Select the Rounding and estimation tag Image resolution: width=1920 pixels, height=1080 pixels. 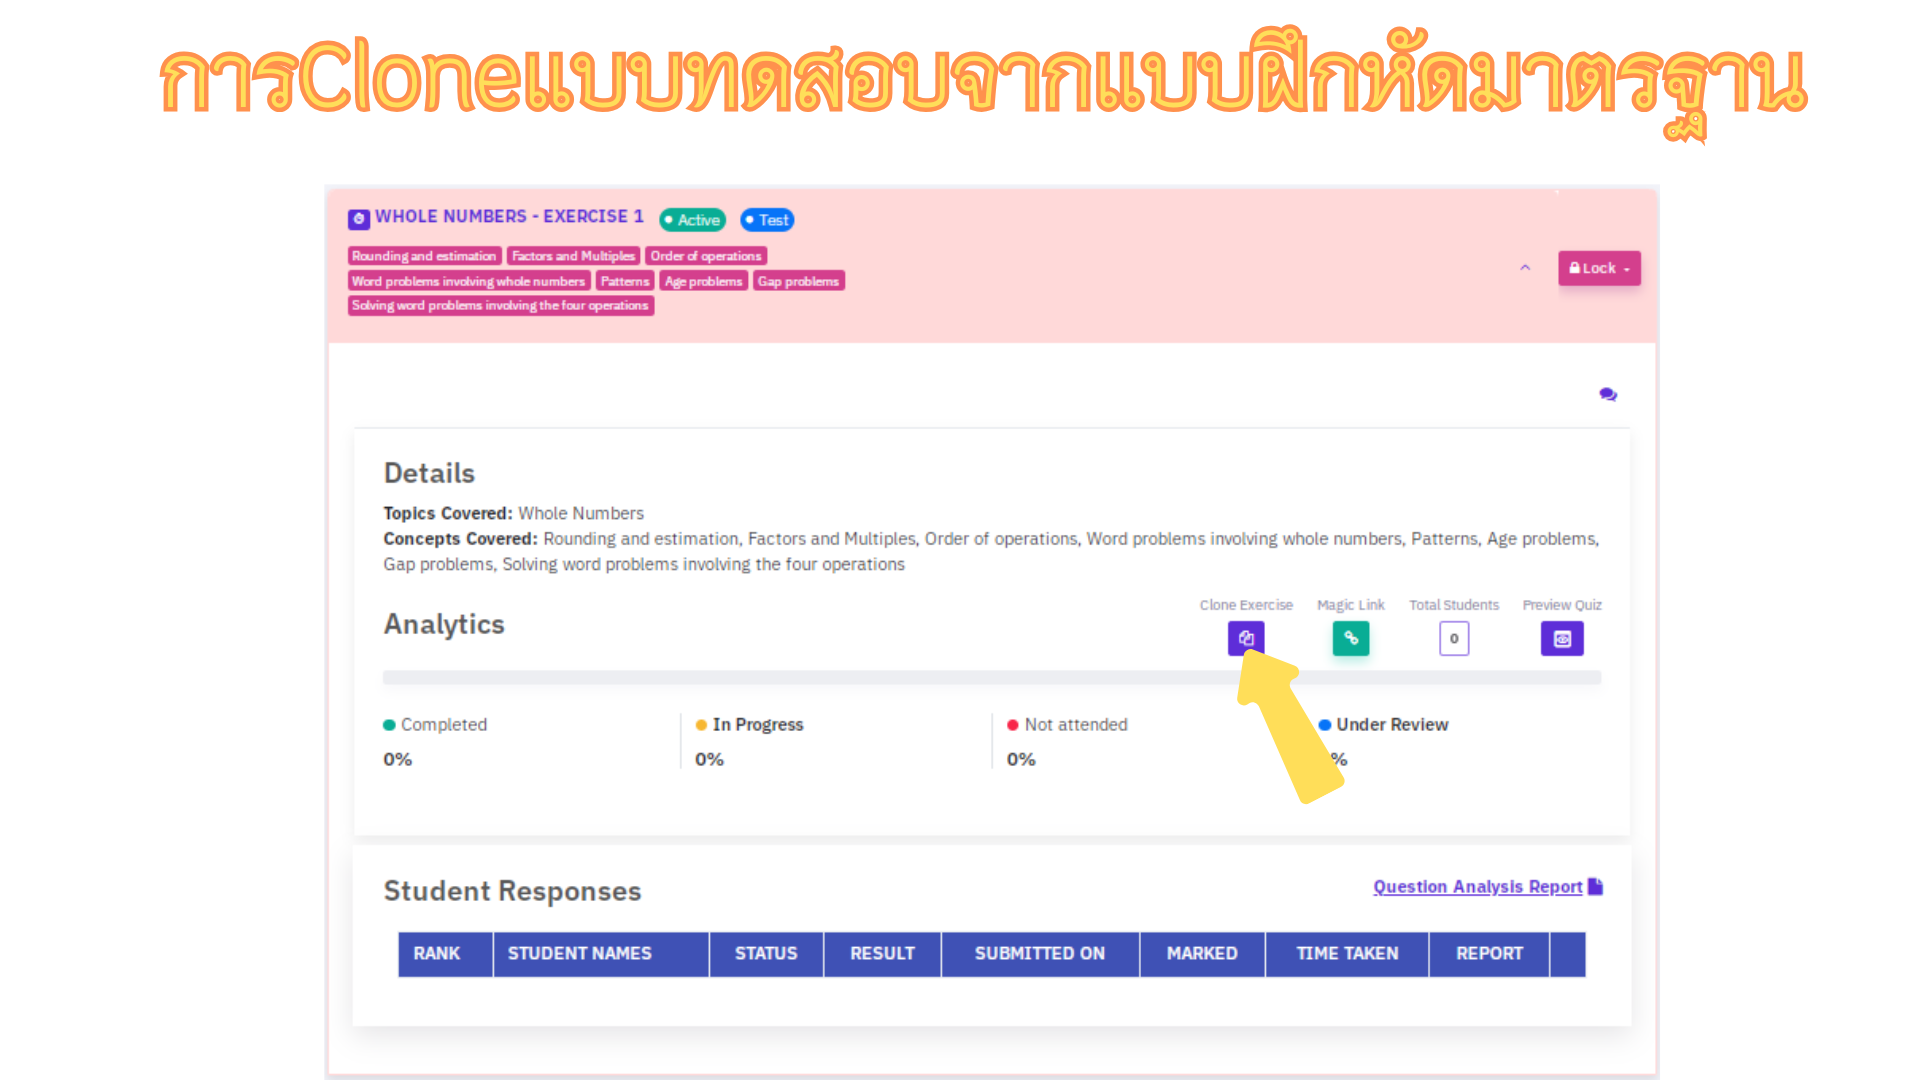(424, 256)
